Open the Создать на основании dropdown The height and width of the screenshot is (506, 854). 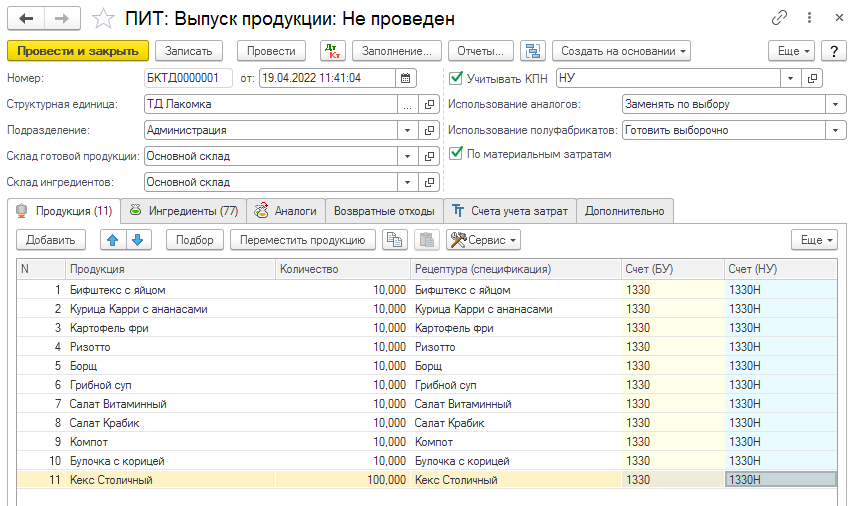[622, 51]
